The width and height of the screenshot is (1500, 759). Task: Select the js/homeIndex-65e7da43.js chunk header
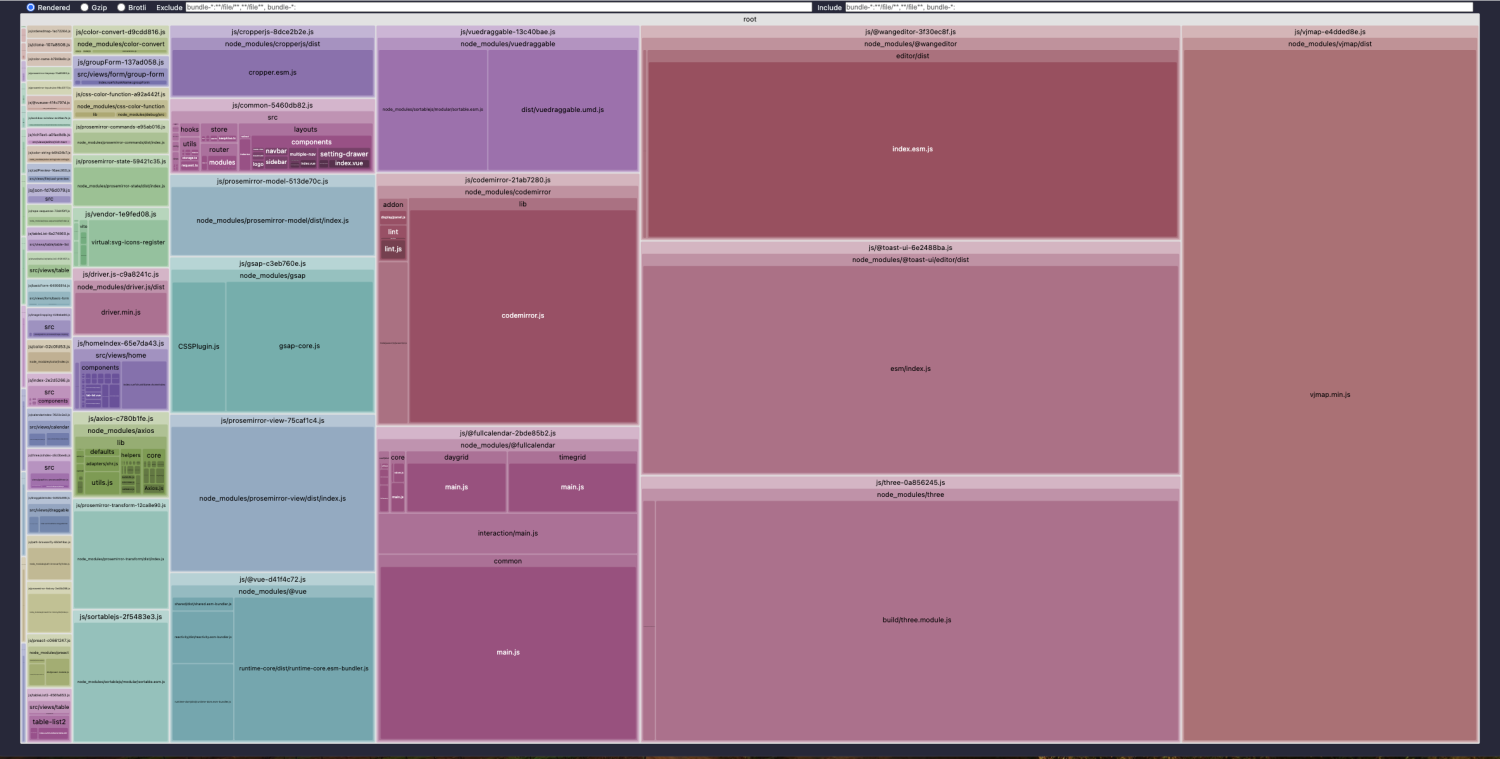(x=121, y=343)
